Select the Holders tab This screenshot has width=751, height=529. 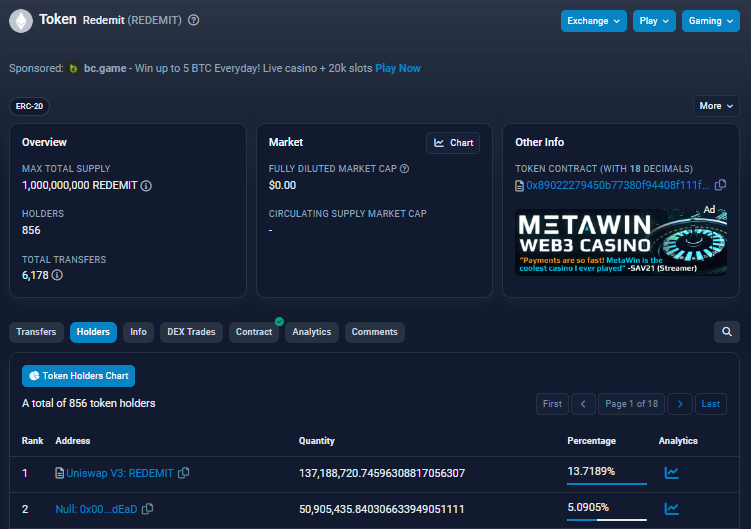pyautogui.click(x=93, y=332)
